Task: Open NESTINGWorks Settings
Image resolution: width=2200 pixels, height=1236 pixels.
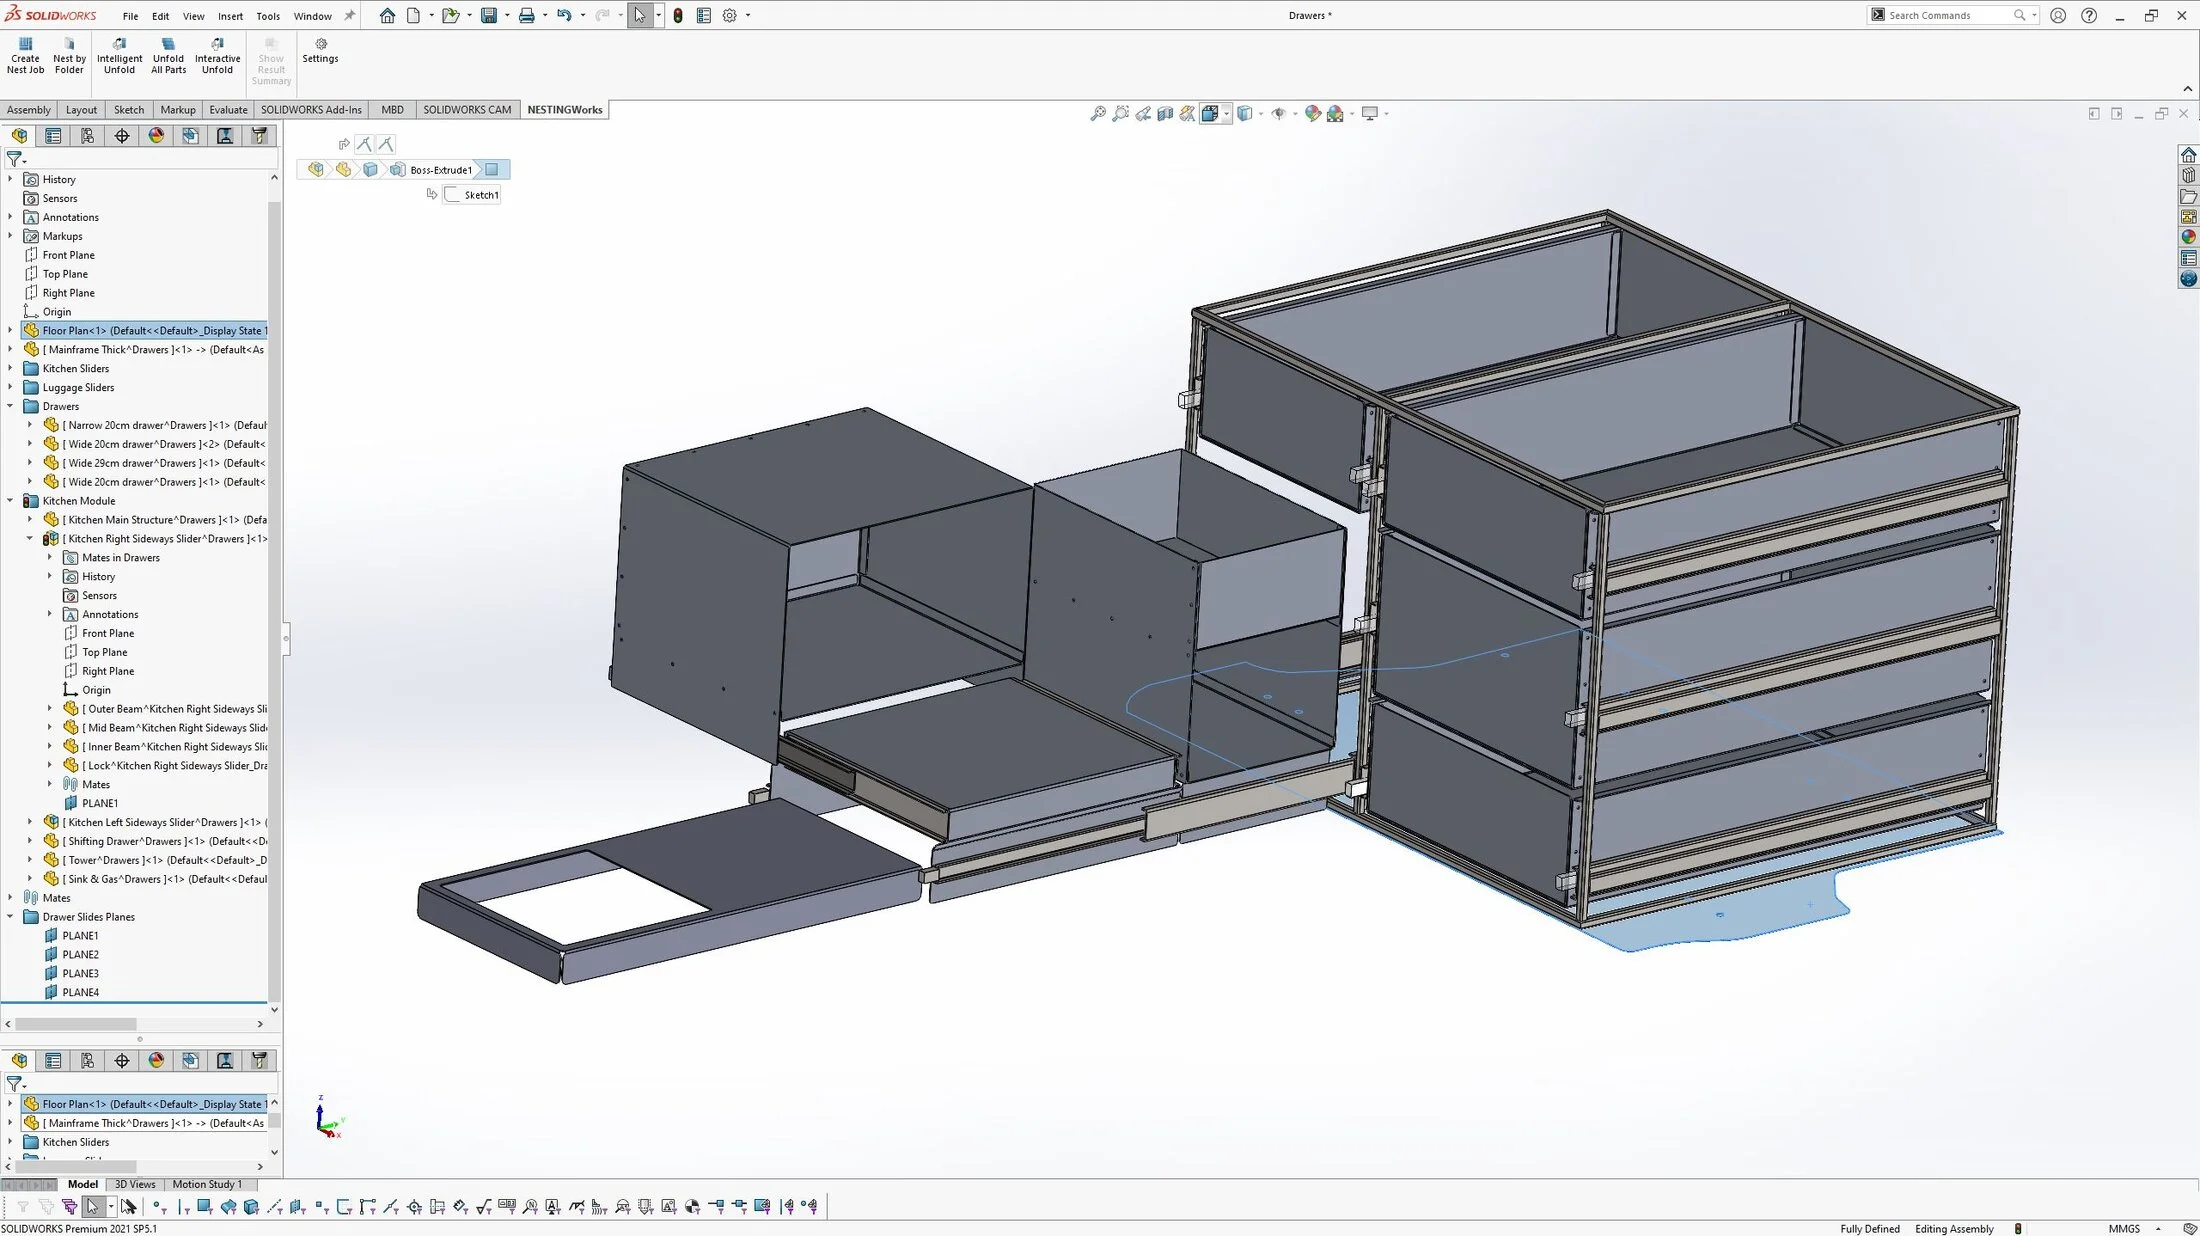Action: tap(320, 50)
